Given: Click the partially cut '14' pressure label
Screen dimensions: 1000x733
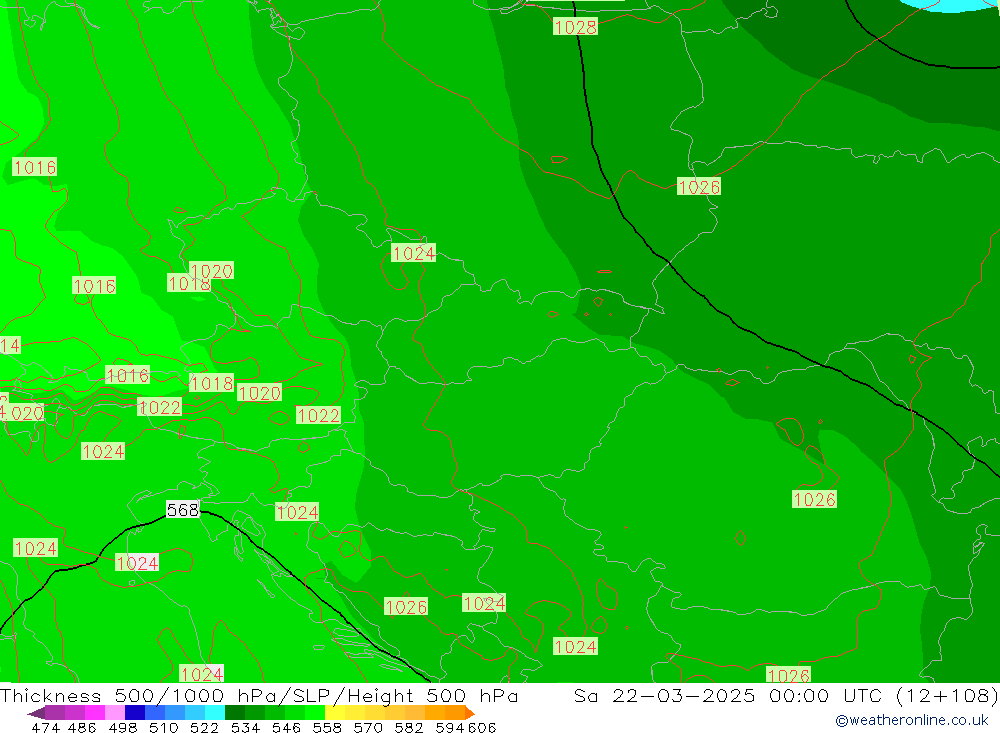Looking at the screenshot, I should tap(10, 345).
